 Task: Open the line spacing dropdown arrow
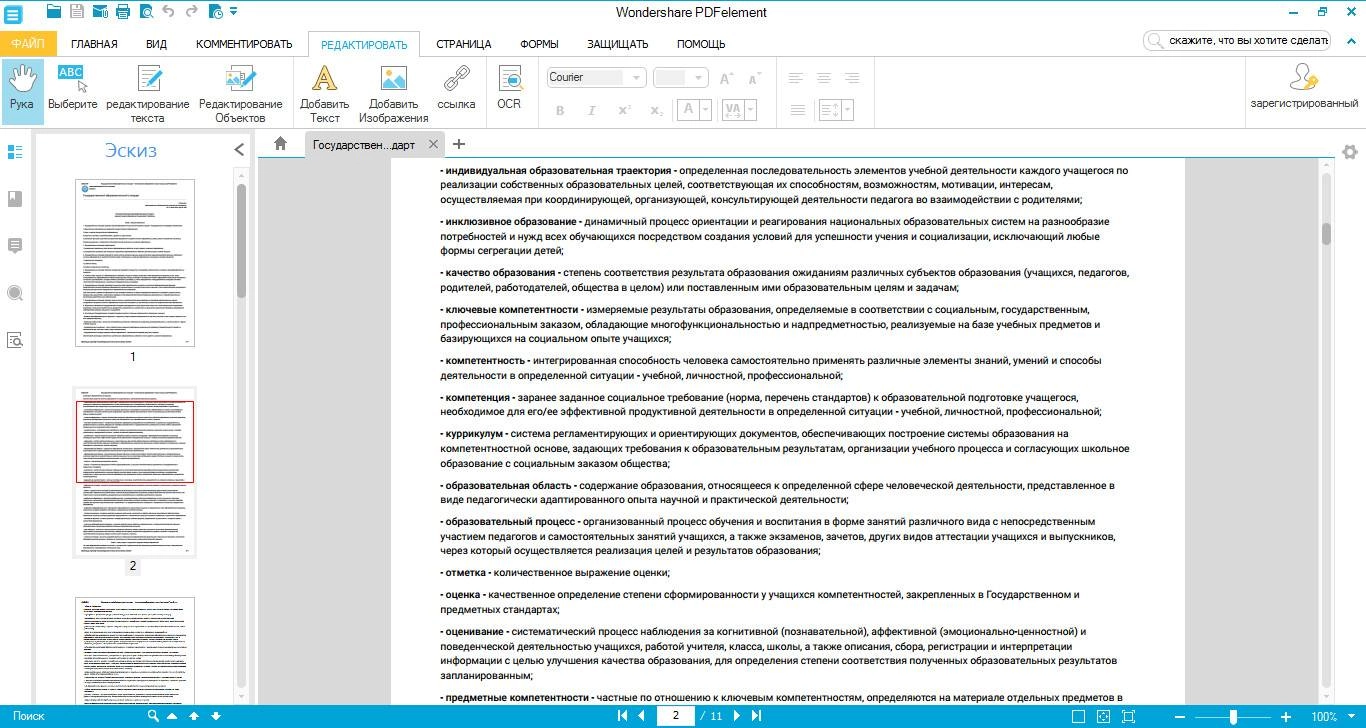(846, 110)
